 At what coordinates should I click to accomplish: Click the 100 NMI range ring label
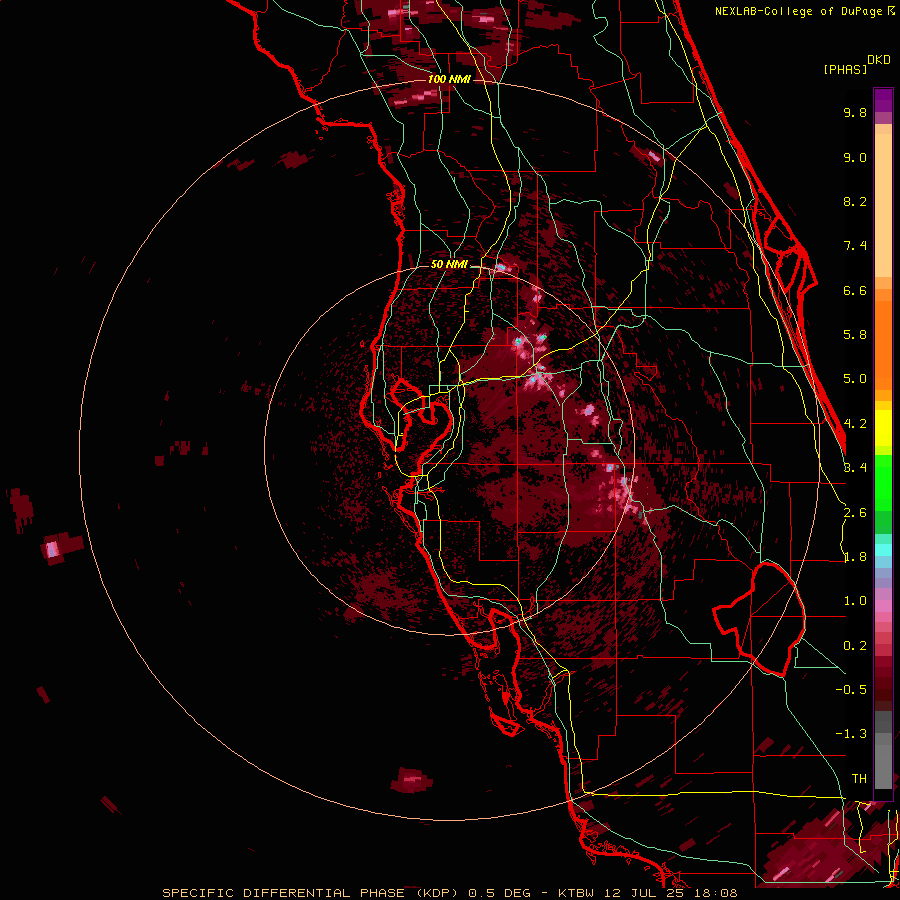pos(449,79)
